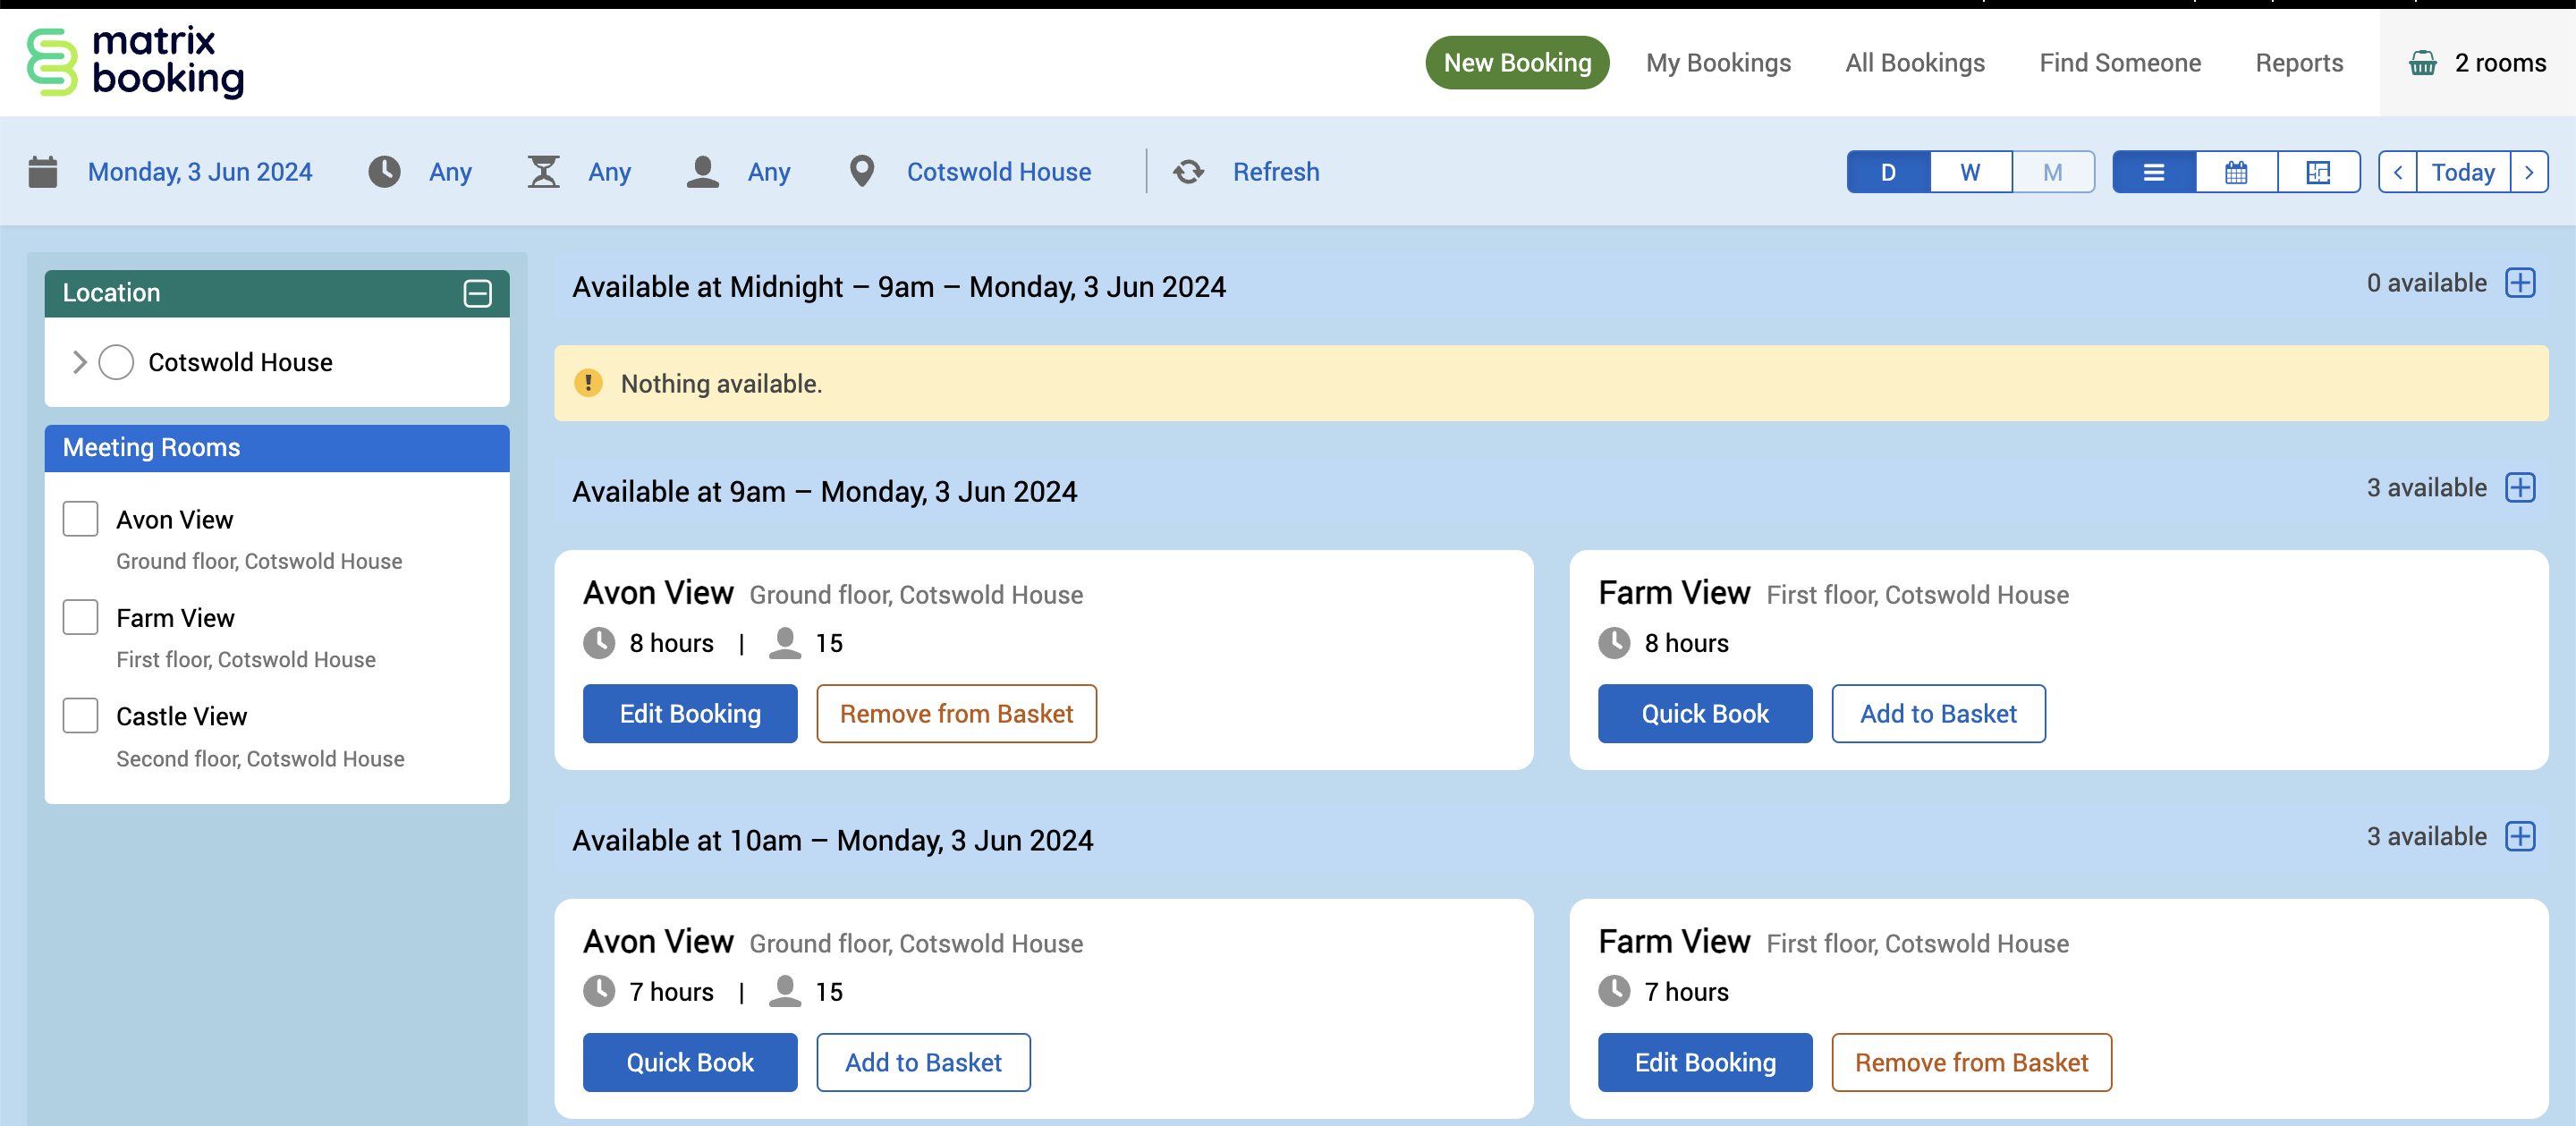Screen dimensions: 2576x1126
Task: Open the Reports menu item
Action: [x=2298, y=63]
